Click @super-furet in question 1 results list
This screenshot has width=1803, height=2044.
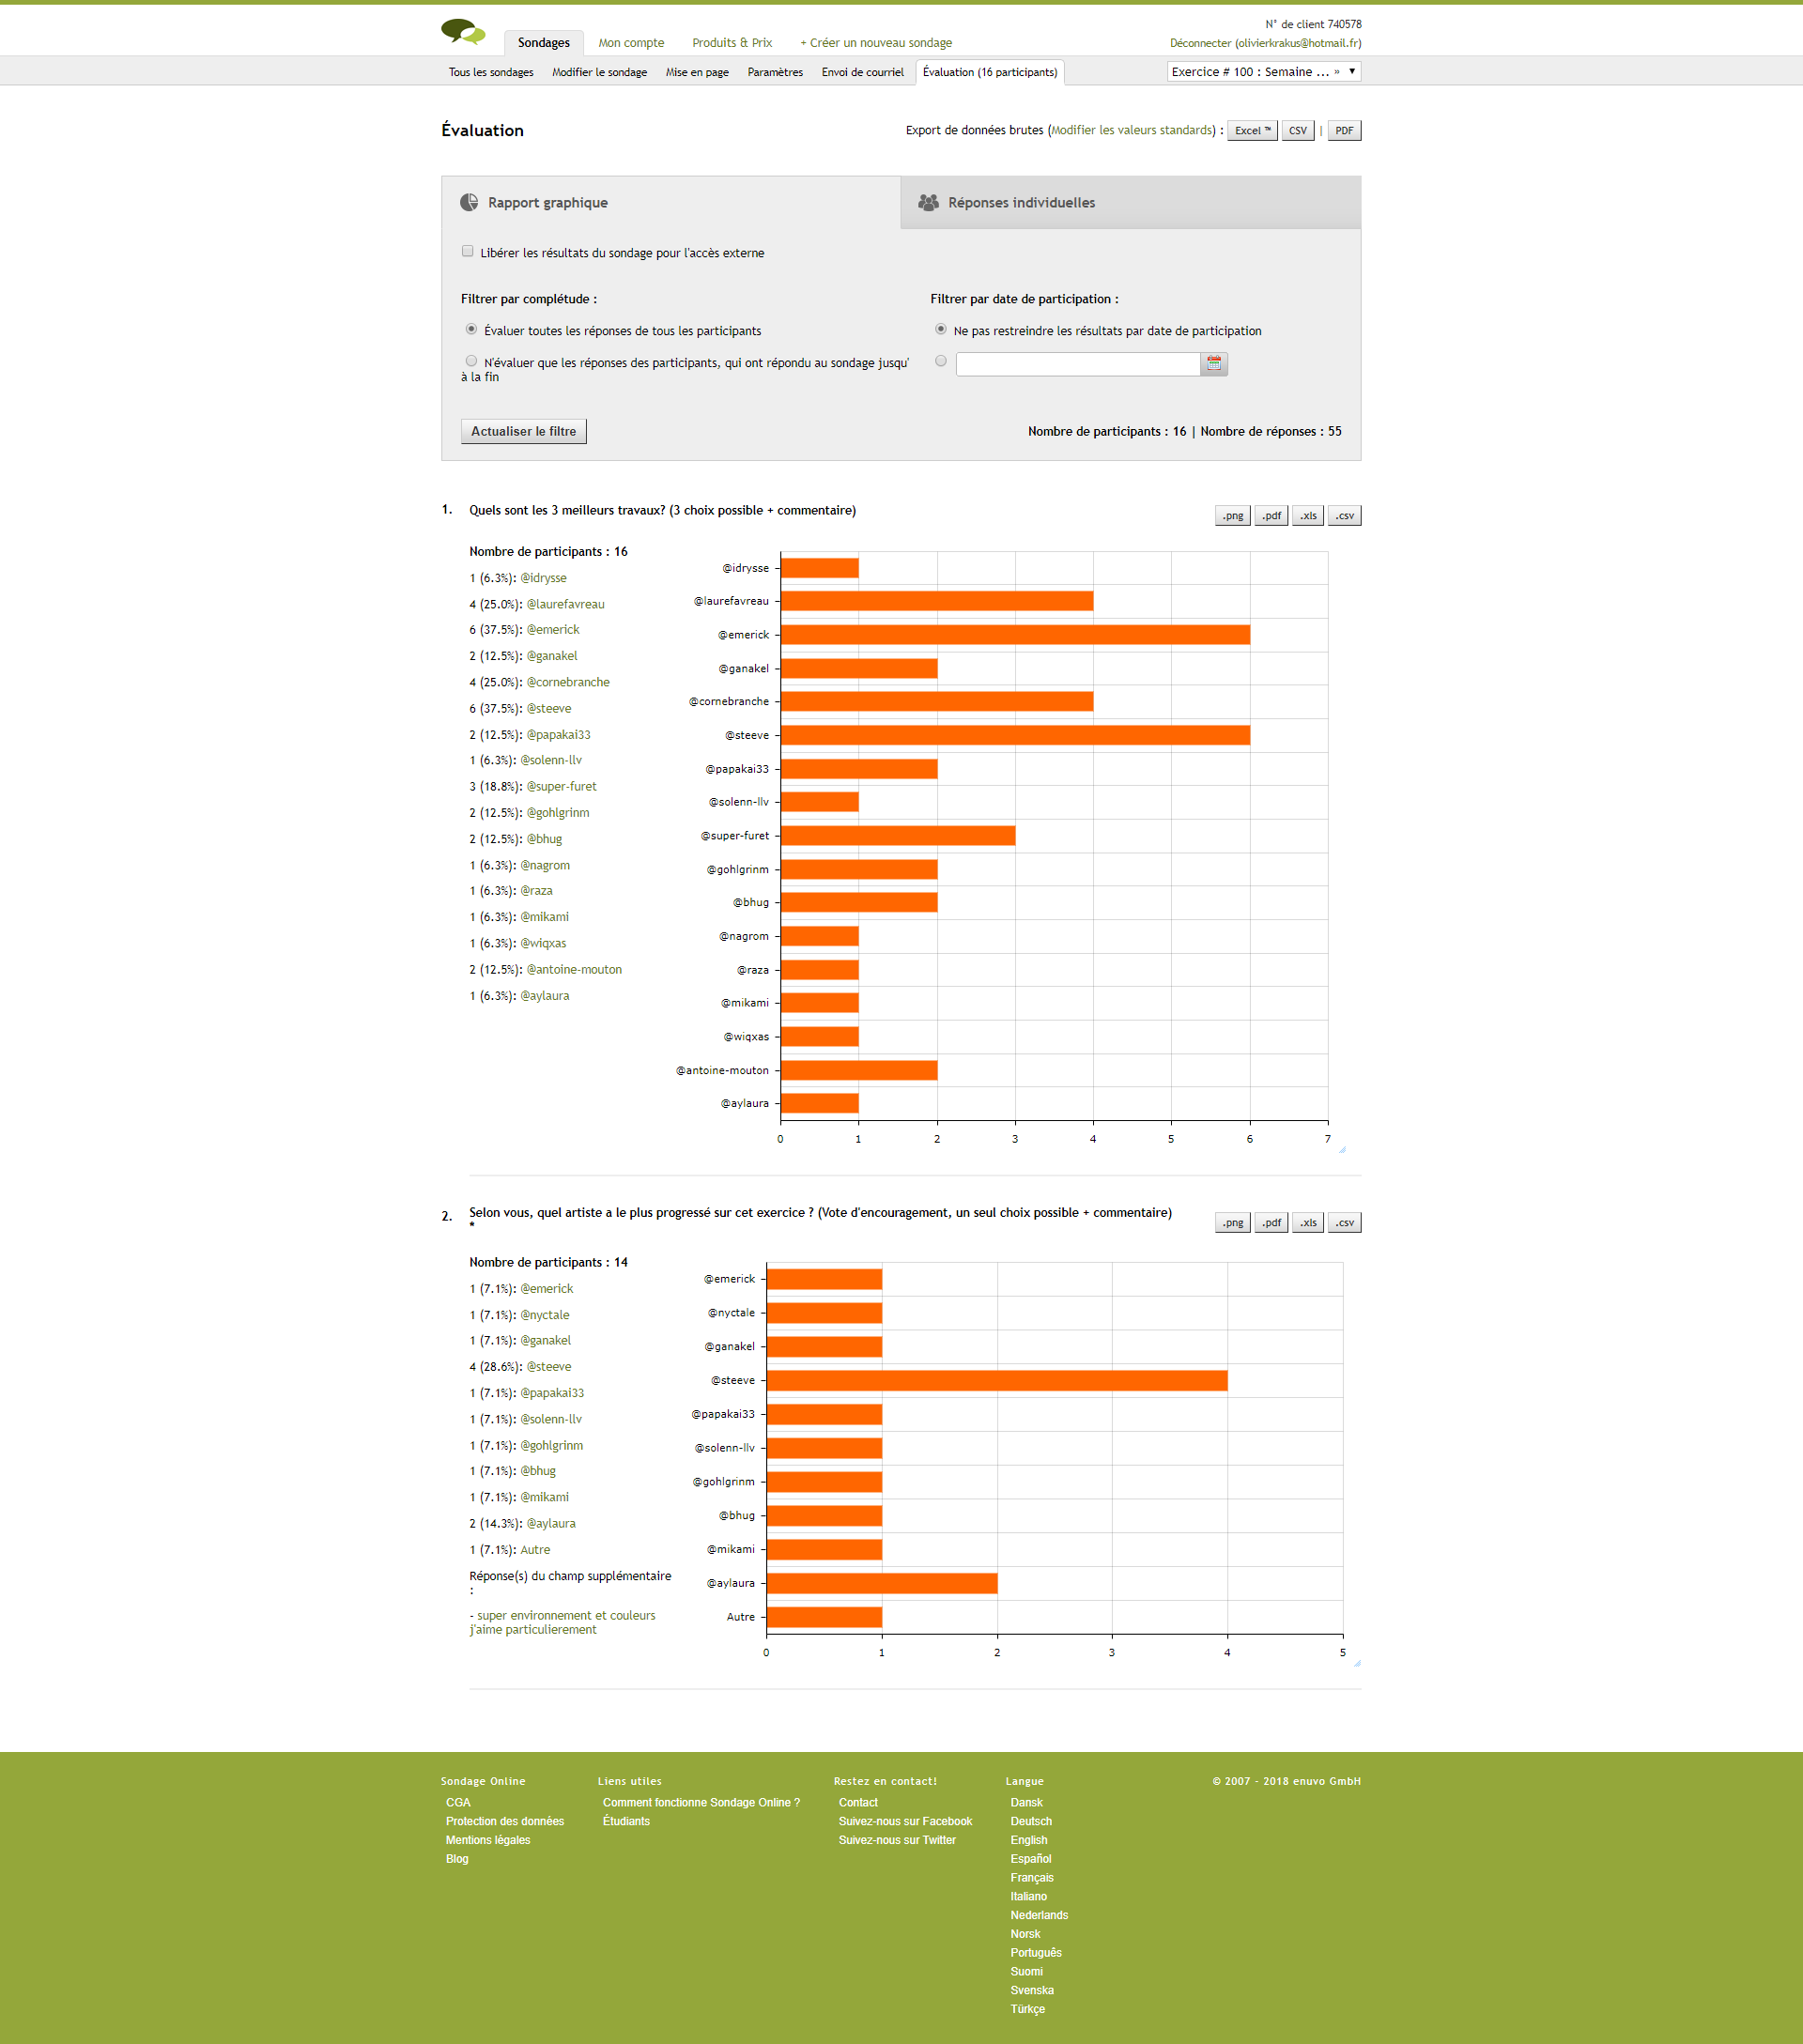(x=561, y=787)
